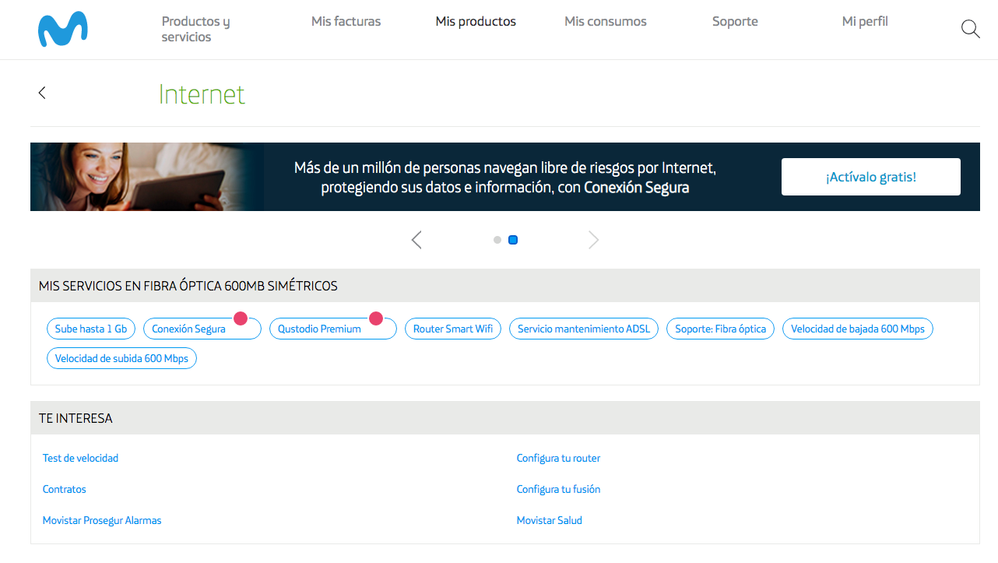Open Movistar Salud link
Viewport: 998px width, 563px height.
549,520
